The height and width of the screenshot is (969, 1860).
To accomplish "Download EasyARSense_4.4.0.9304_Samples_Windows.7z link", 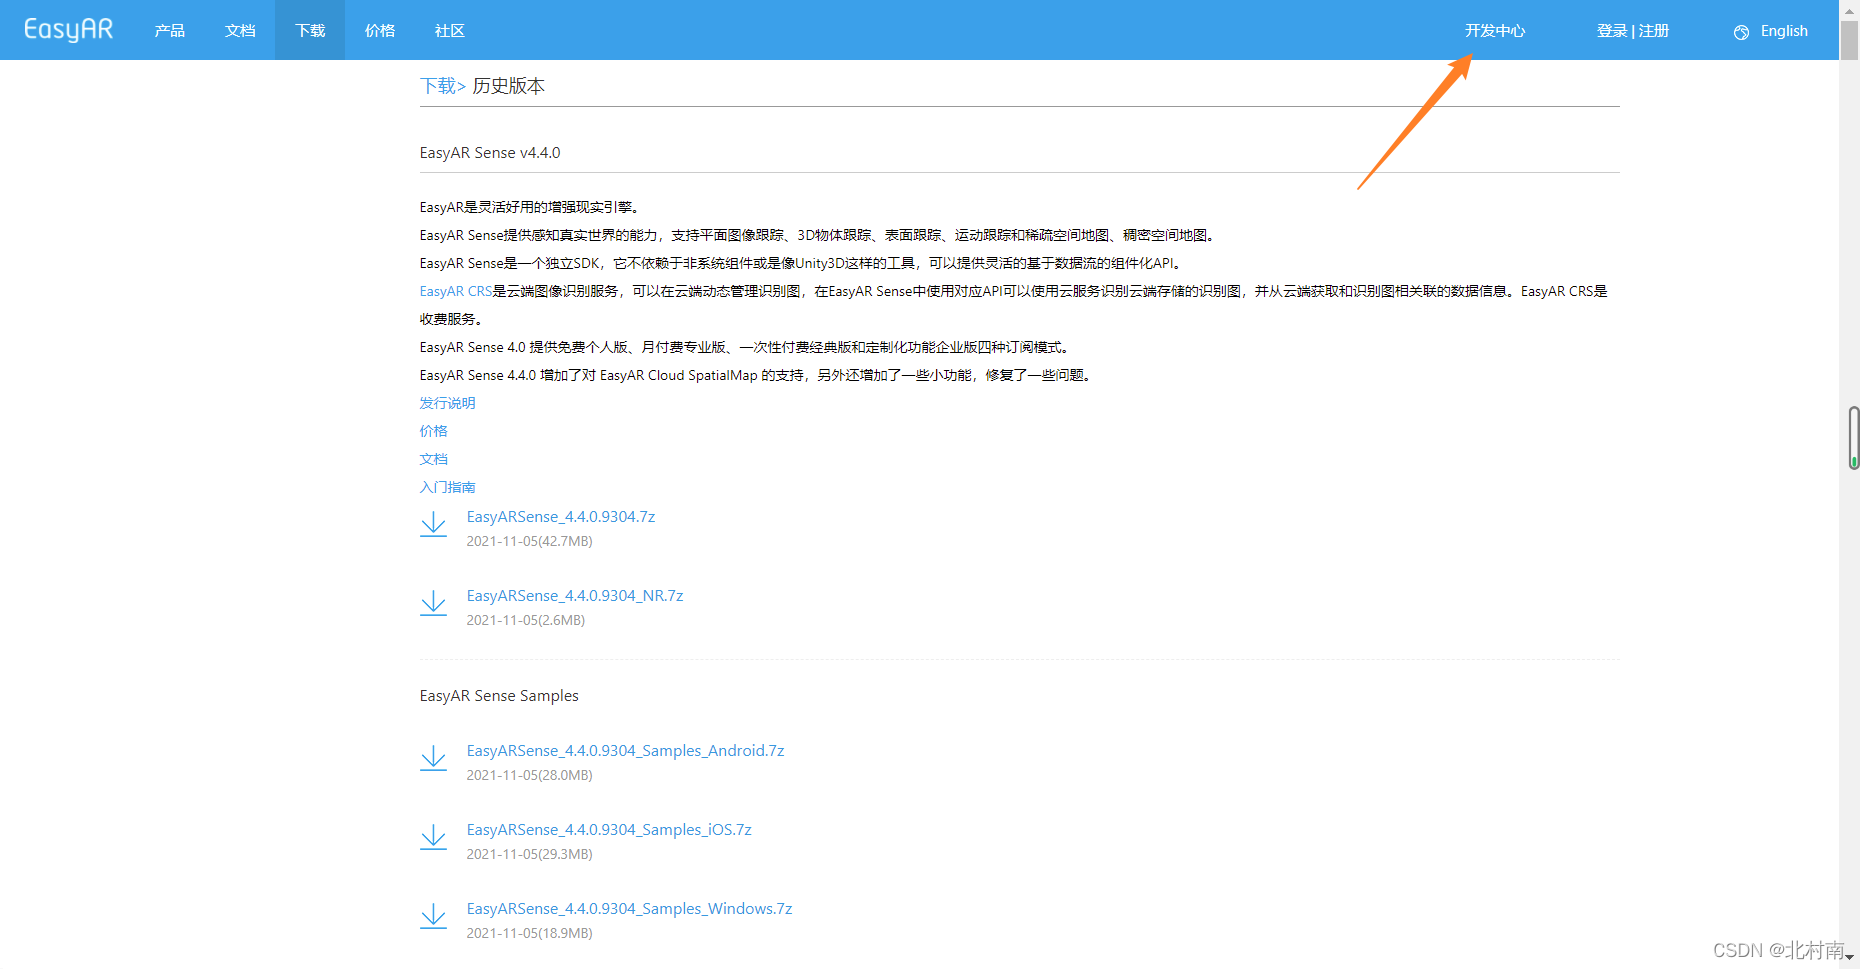I will click(x=629, y=909).
